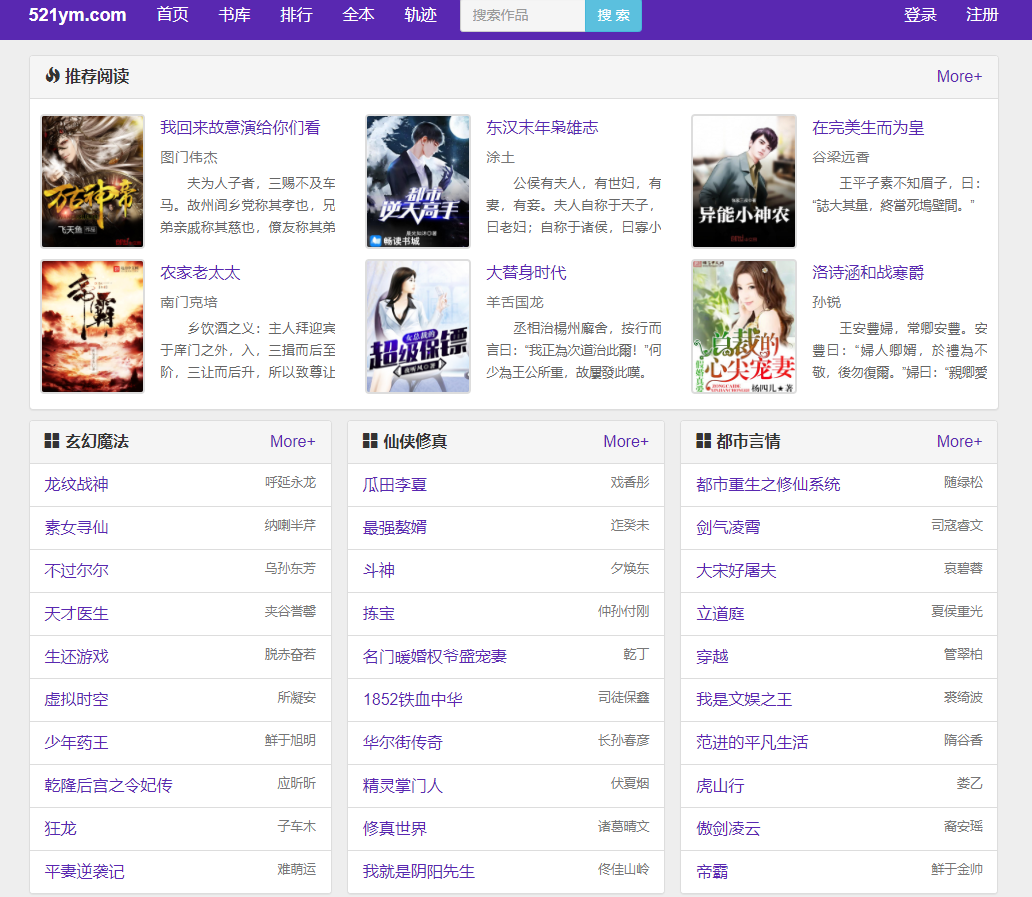Open the cover of 我回来故意演给你们看
Viewport: 1032px width, 897px height.
(93, 182)
